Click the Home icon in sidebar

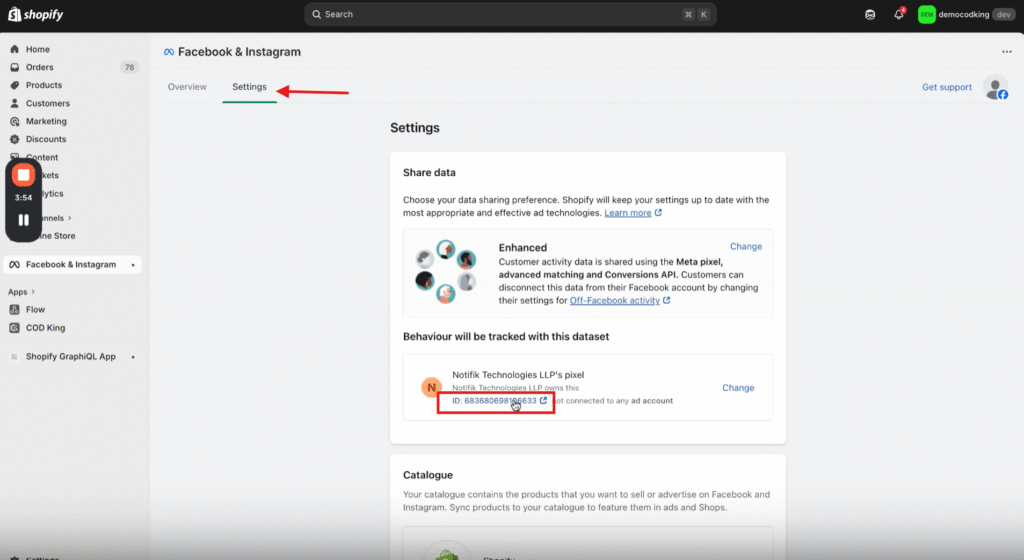(x=15, y=49)
